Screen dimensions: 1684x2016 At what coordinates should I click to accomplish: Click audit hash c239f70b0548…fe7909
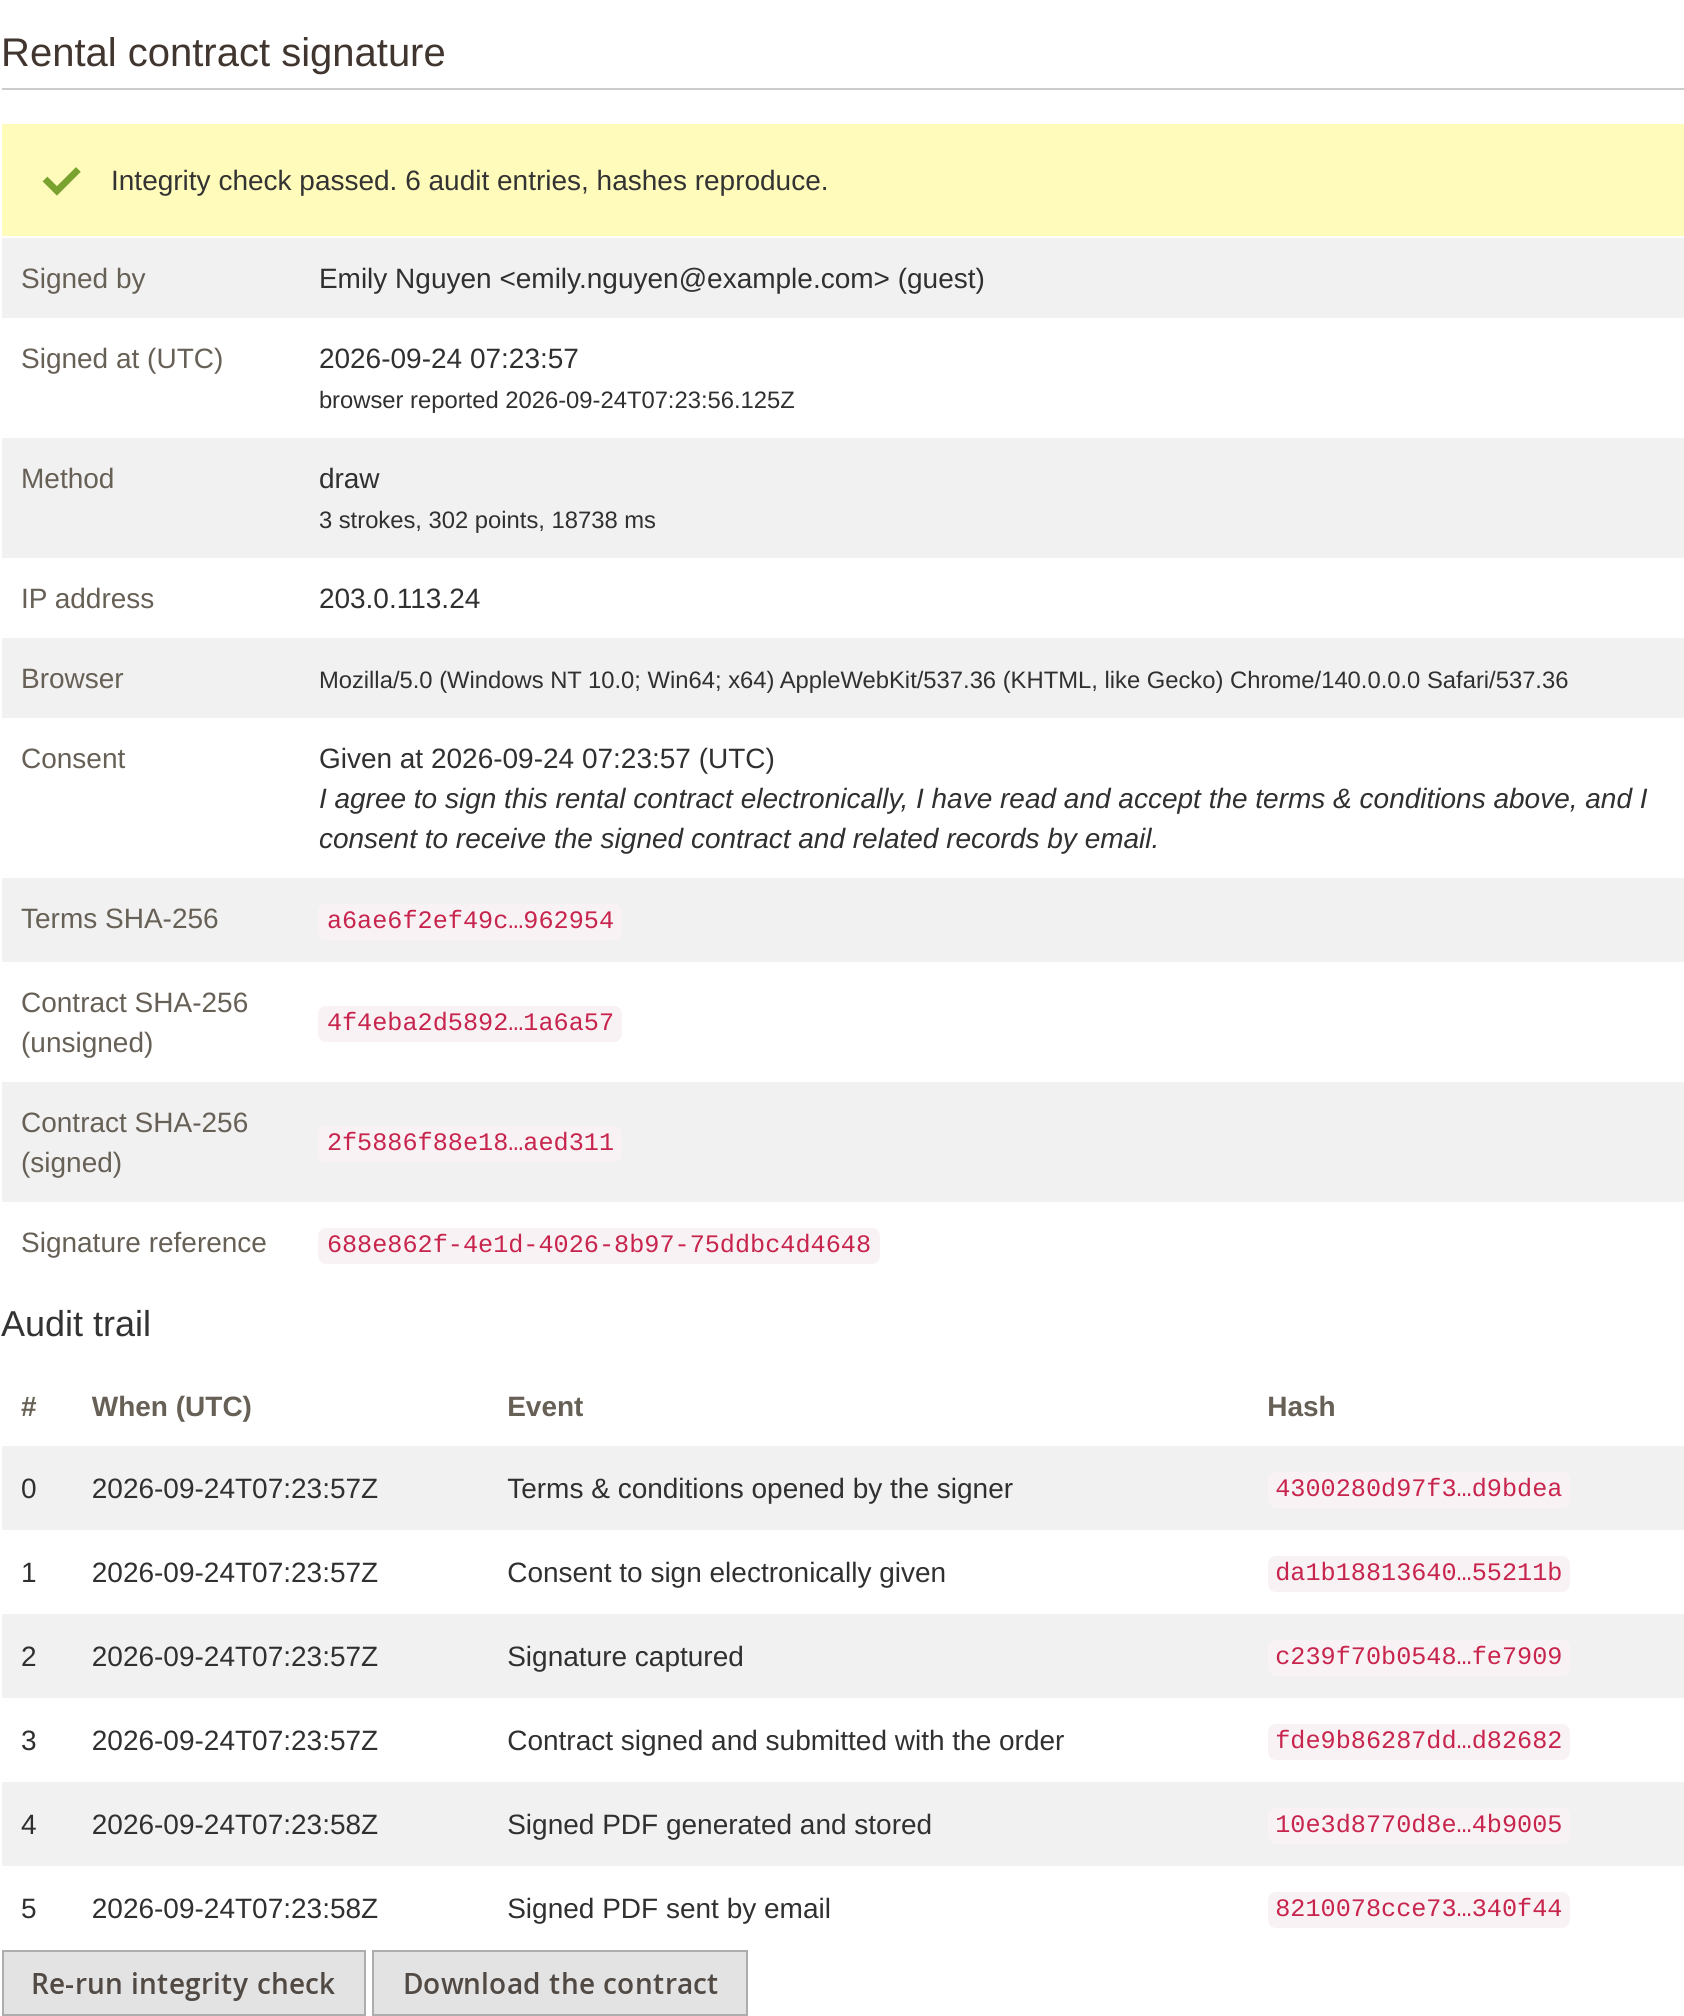1418,1656
